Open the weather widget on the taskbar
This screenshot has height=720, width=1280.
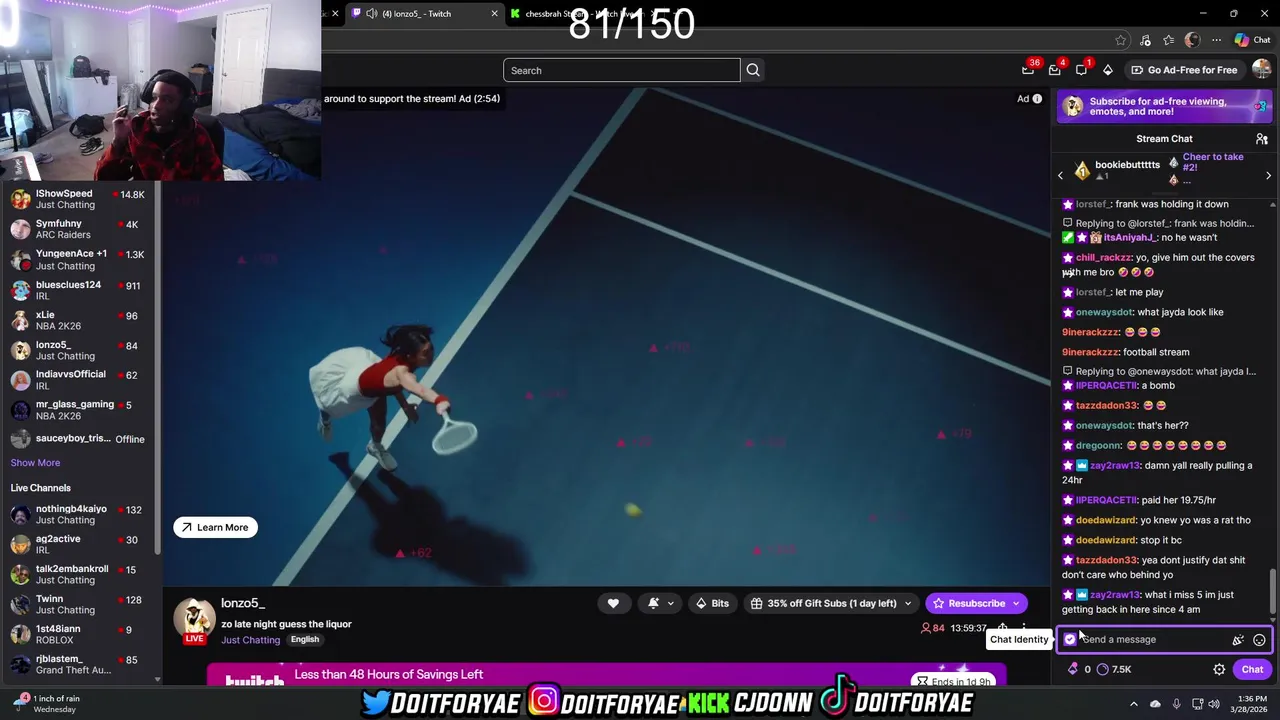45,703
